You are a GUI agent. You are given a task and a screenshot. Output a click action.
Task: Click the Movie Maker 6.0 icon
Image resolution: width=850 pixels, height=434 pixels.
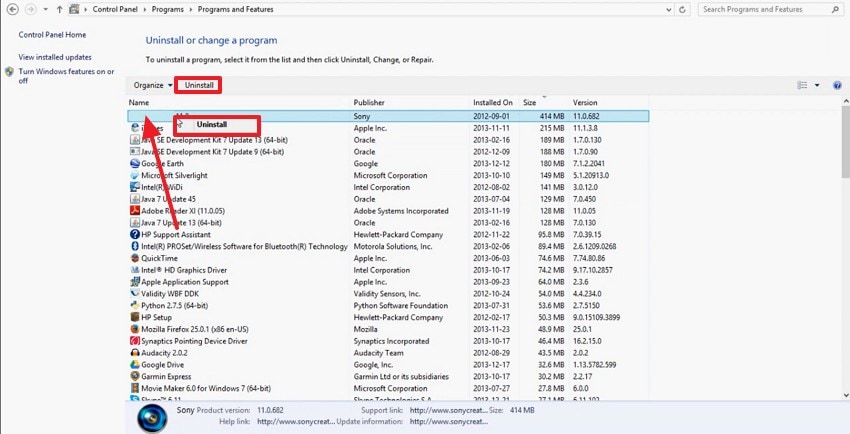point(134,388)
